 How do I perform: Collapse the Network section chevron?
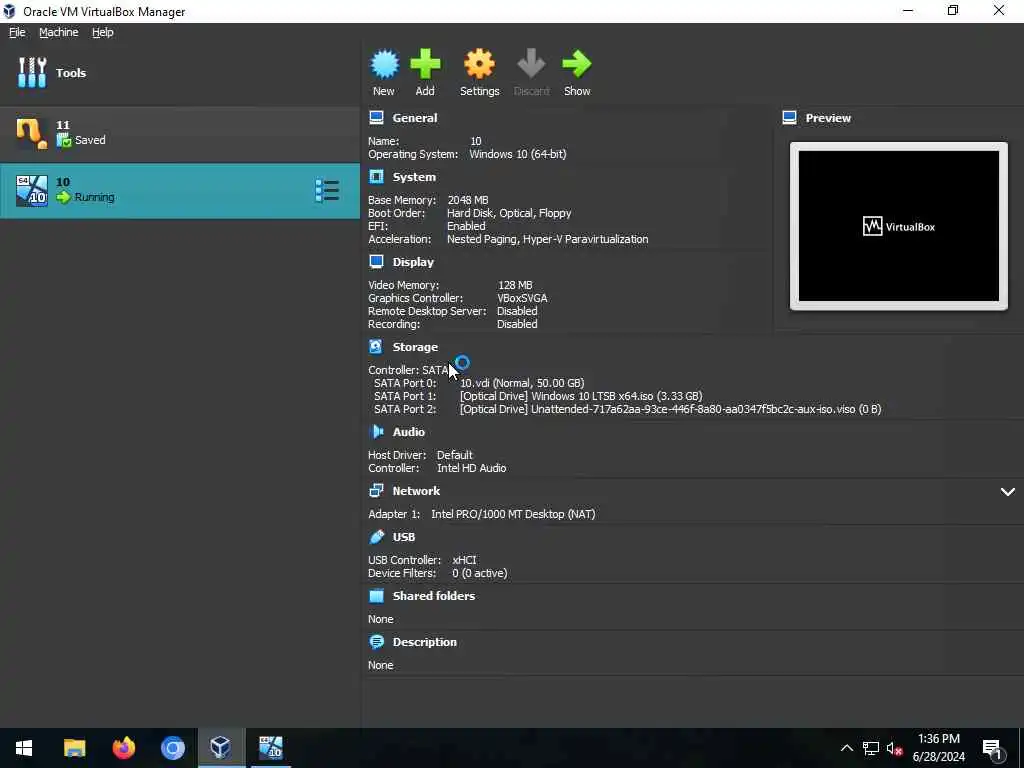click(1007, 492)
